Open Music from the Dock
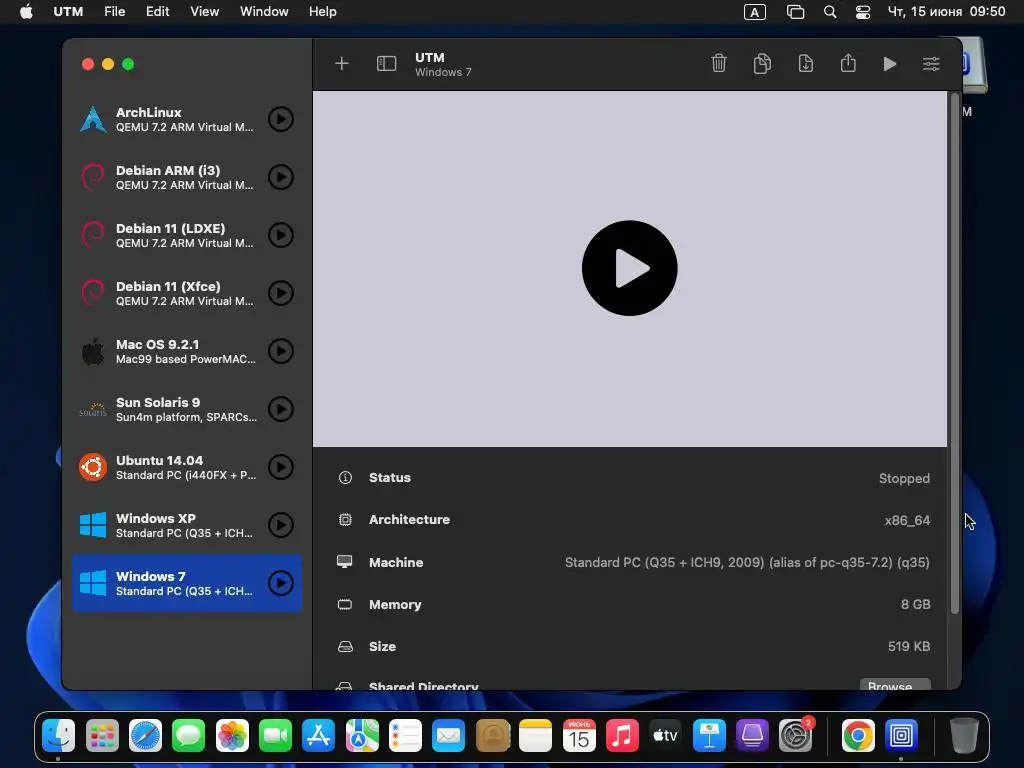Viewport: 1024px width, 768px height. [x=622, y=736]
